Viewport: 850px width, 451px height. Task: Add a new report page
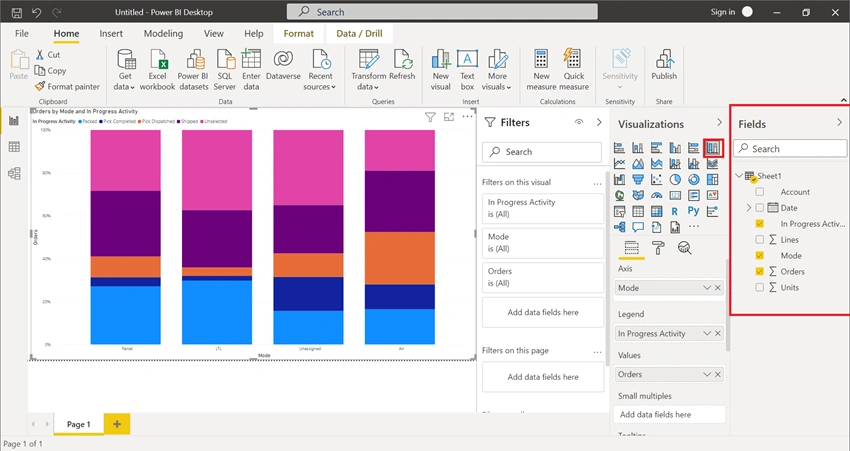tap(117, 424)
